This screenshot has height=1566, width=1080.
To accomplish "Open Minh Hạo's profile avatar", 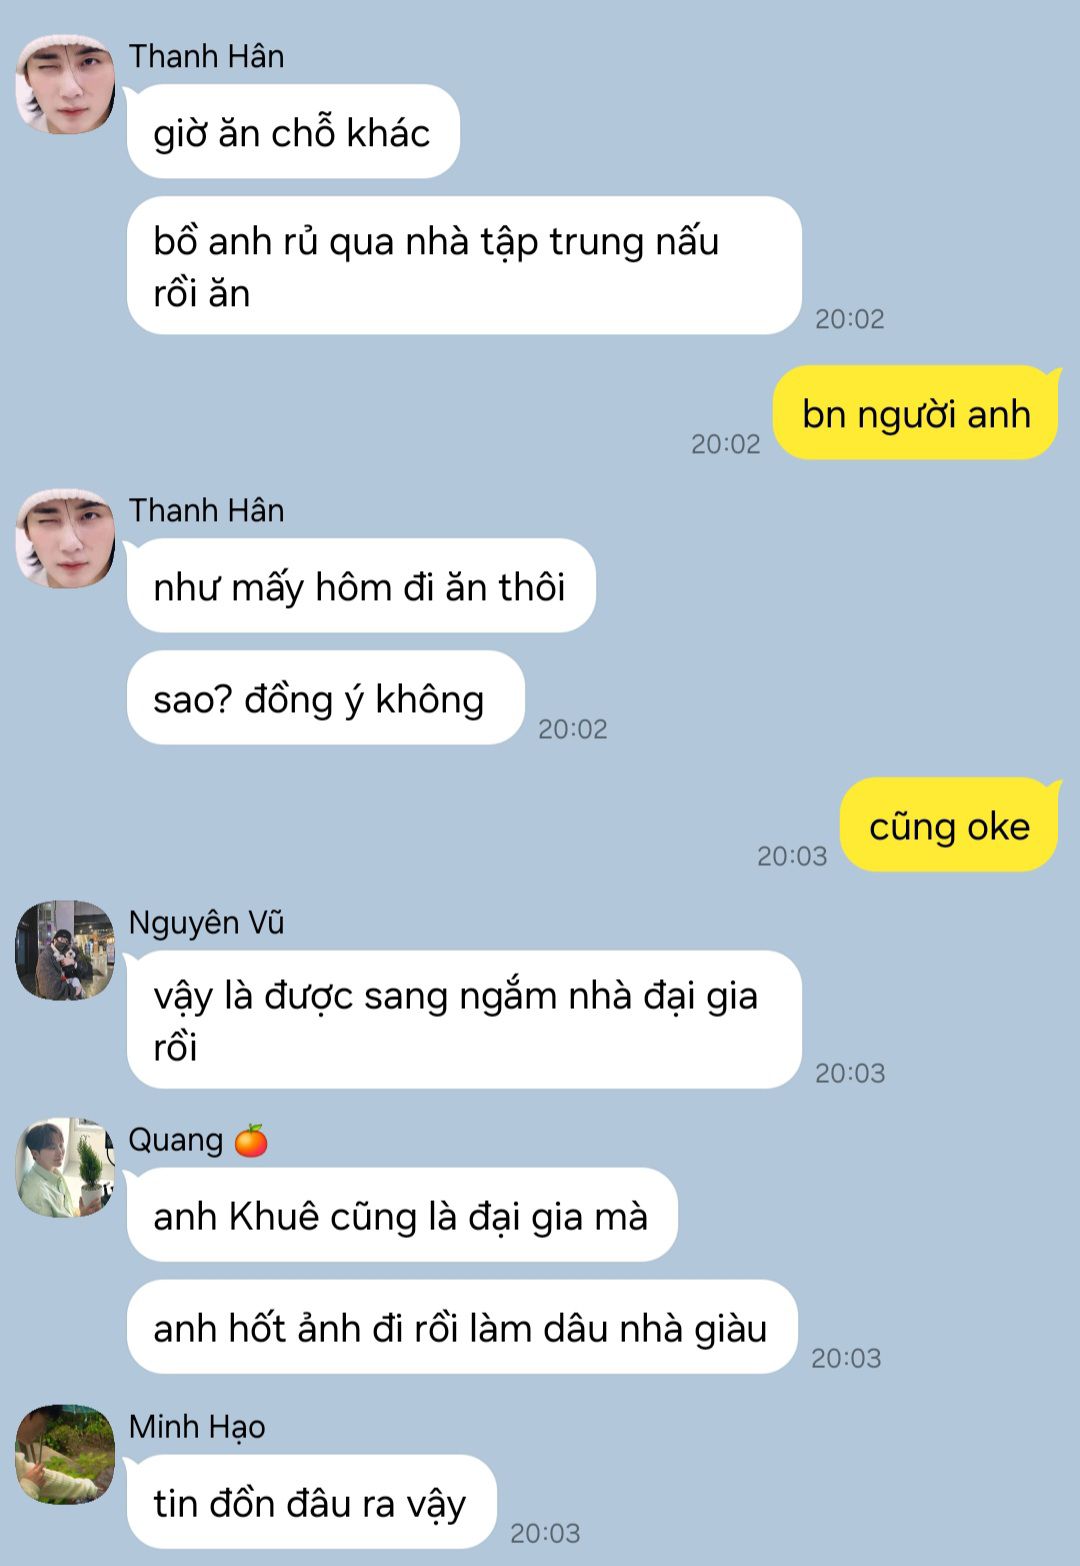I will click(65, 1454).
